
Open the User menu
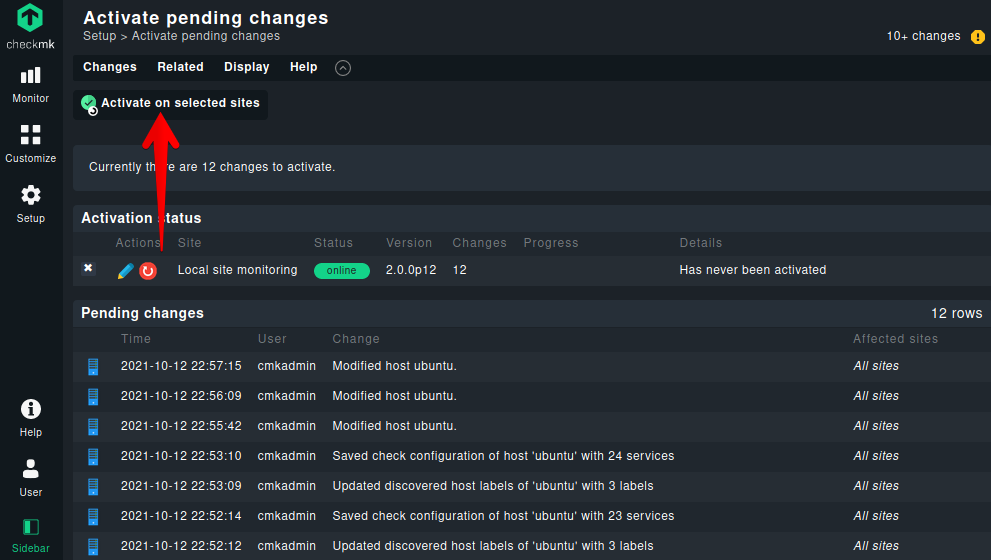(30, 478)
